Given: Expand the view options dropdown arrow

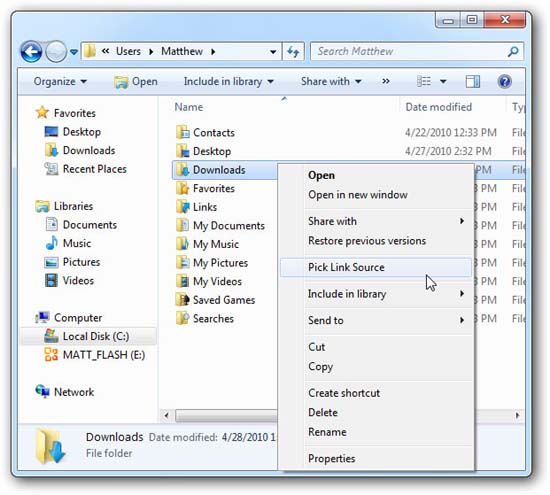Looking at the screenshot, I should (x=443, y=82).
